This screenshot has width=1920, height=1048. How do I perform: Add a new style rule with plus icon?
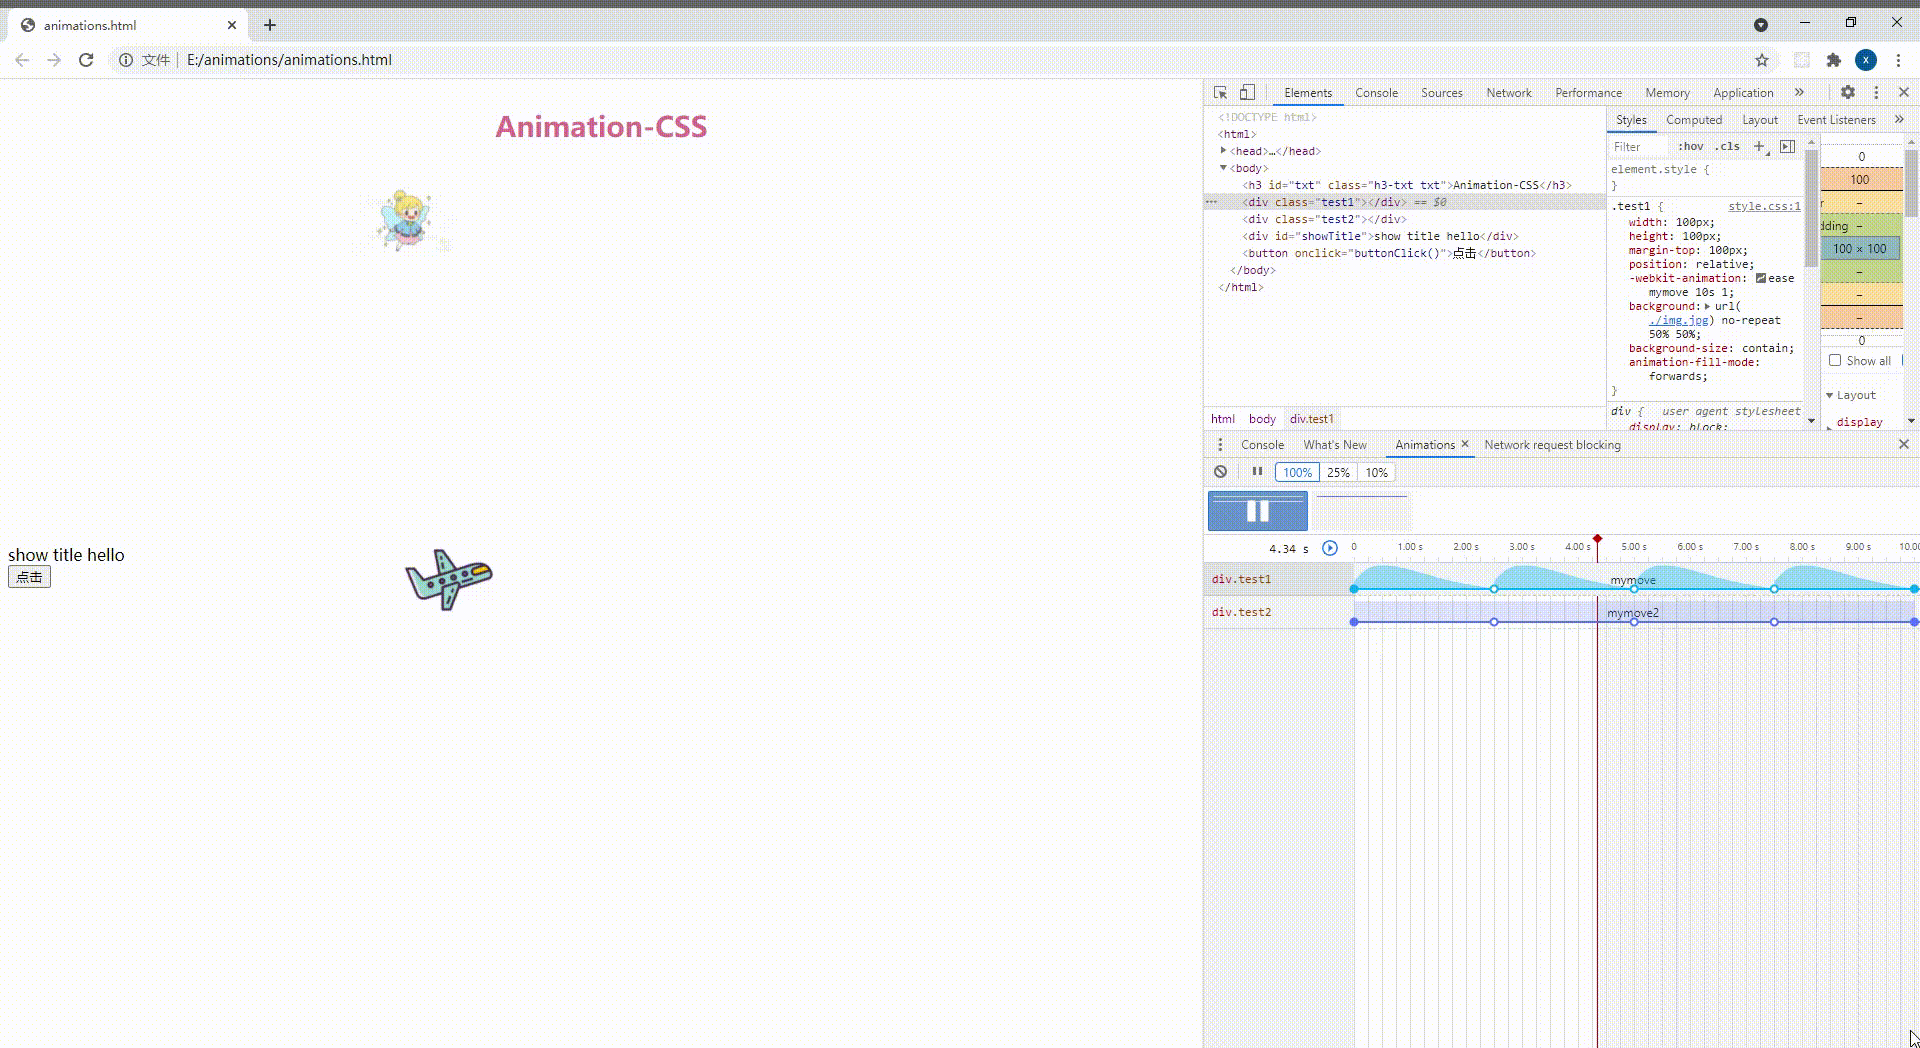tap(1760, 146)
